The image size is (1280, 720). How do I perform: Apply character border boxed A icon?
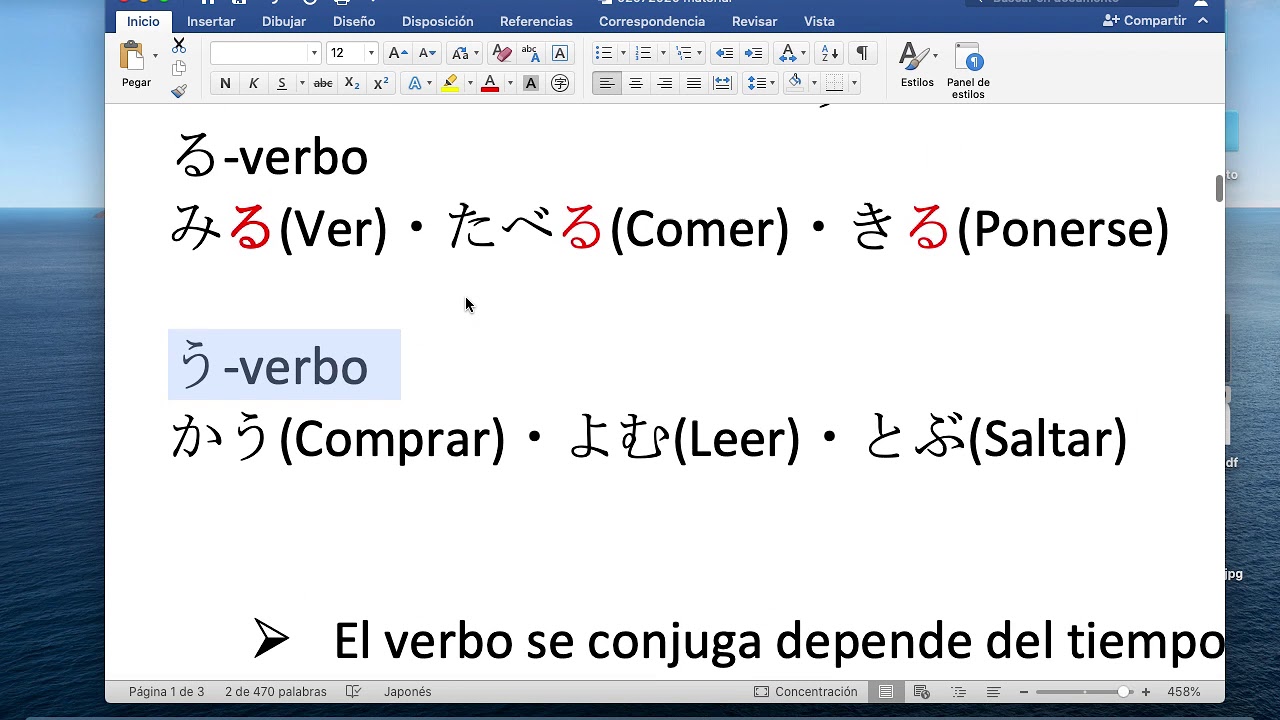pos(560,53)
